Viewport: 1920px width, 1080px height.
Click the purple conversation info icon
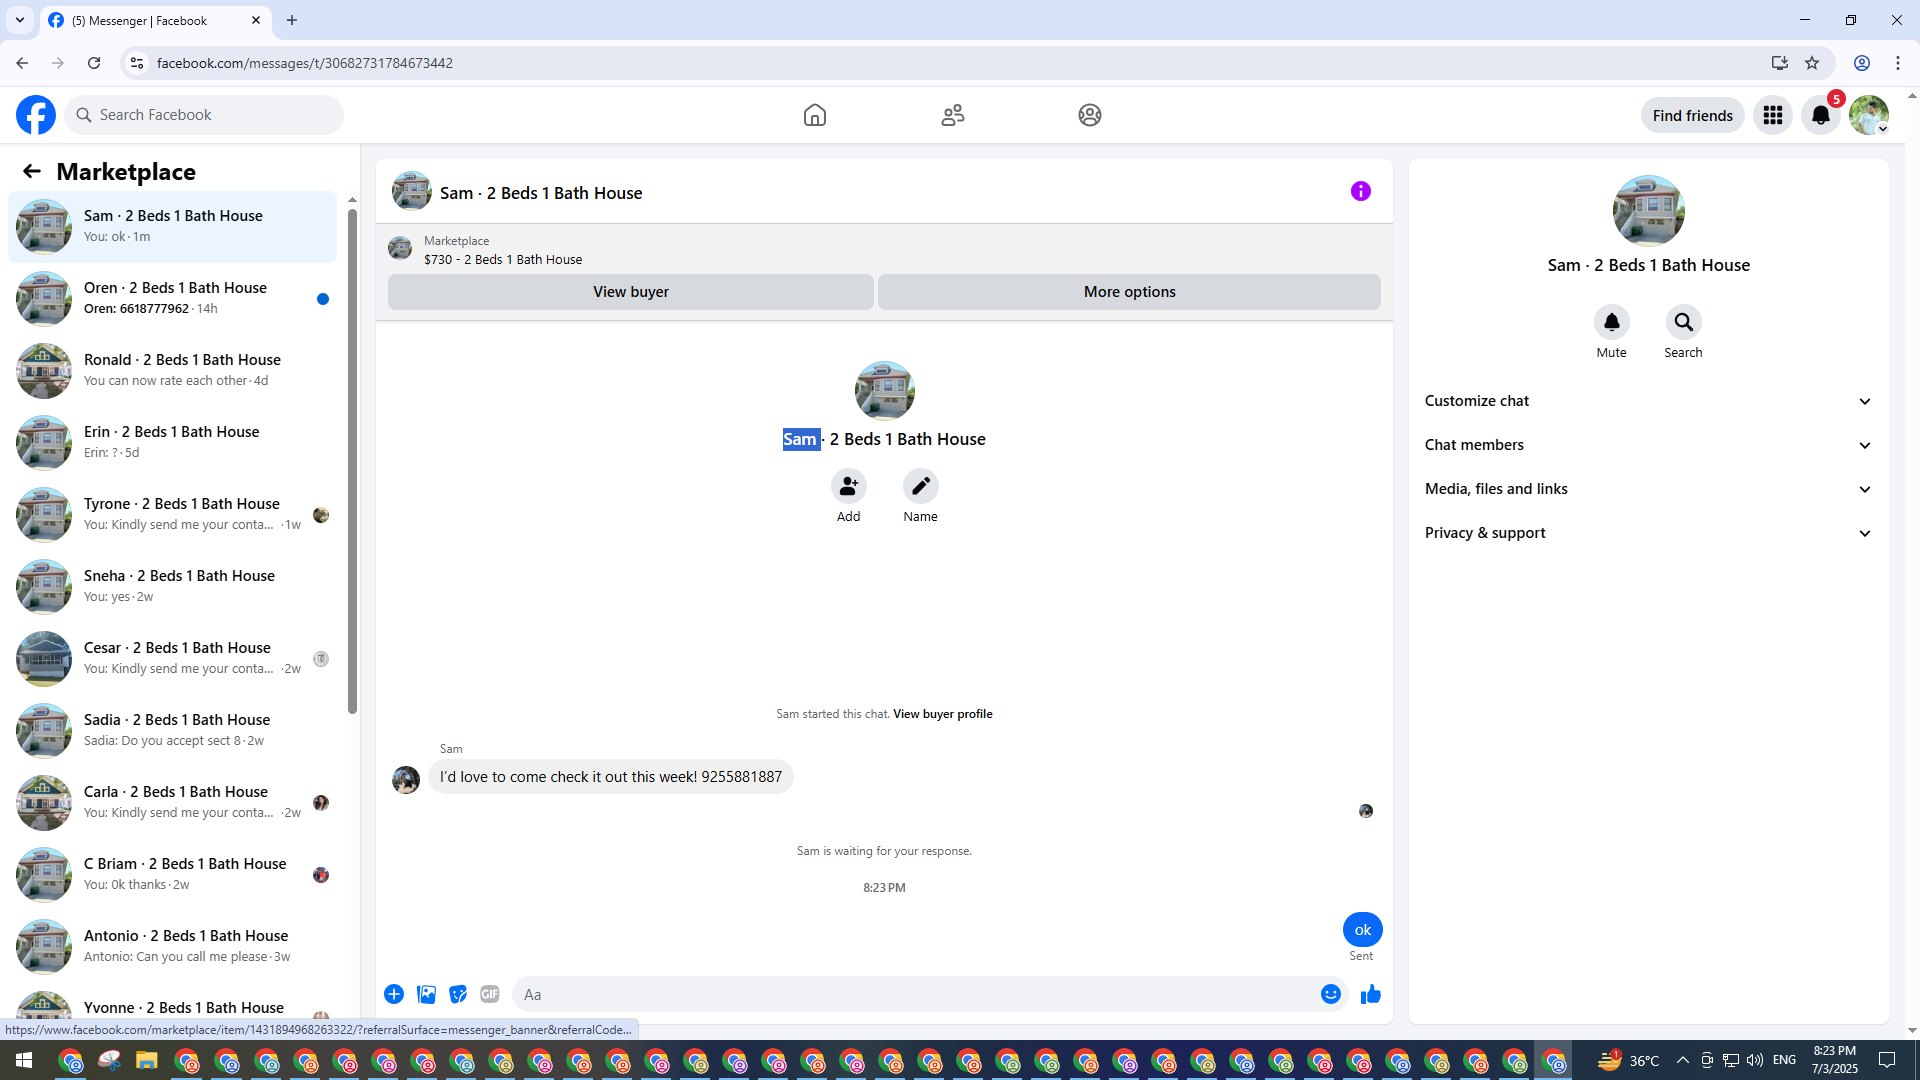pyautogui.click(x=1360, y=191)
